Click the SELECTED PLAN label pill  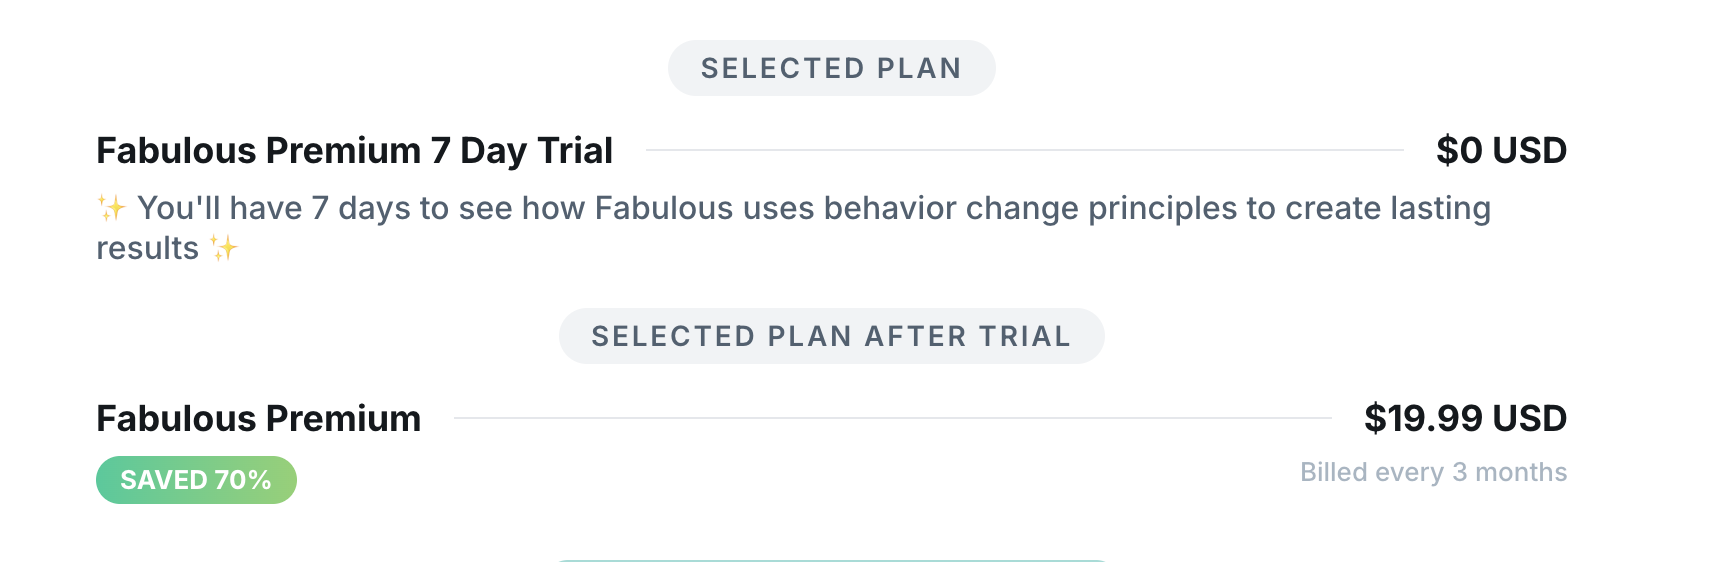[831, 68]
